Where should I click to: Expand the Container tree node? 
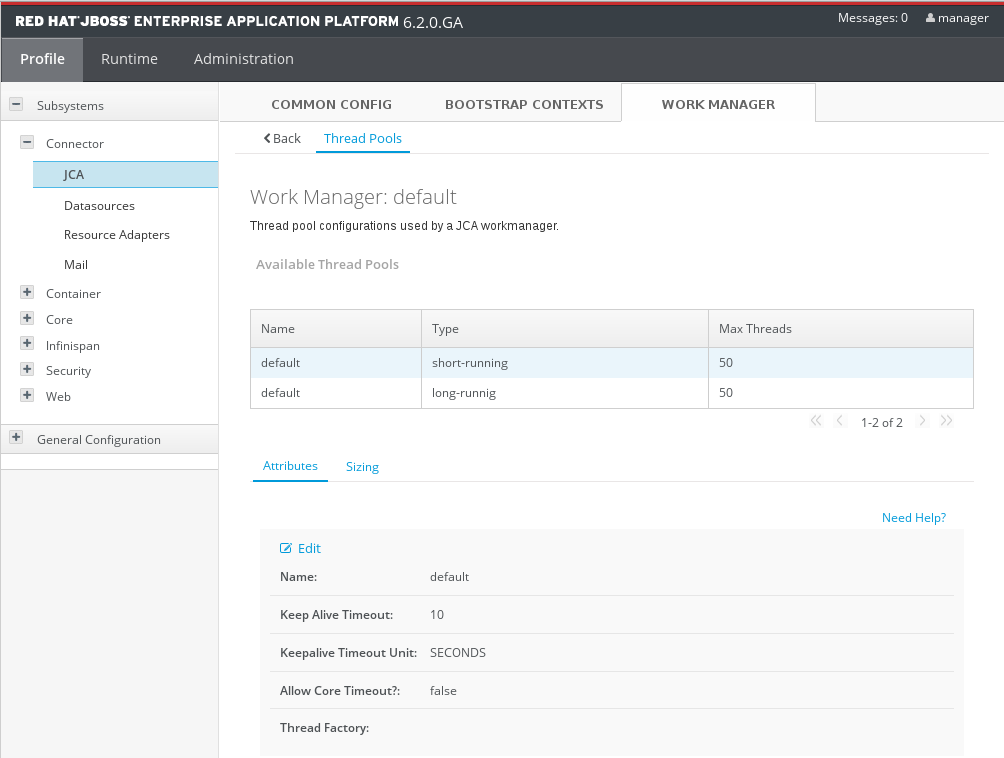[27, 293]
